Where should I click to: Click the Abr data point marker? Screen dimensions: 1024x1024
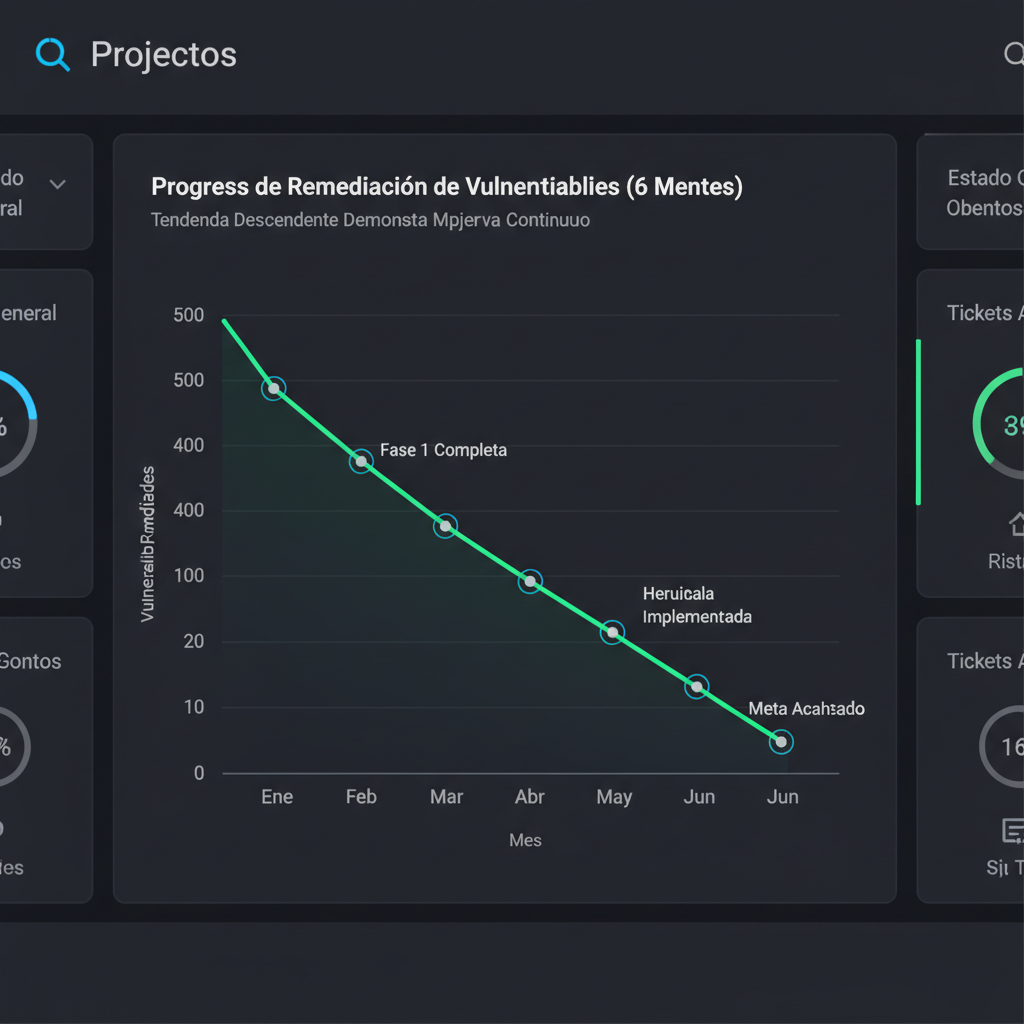click(x=530, y=581)
